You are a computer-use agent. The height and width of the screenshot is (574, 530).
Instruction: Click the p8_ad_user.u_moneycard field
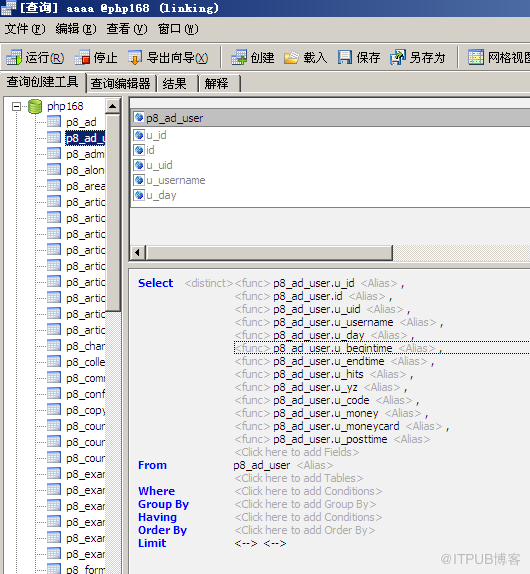(x=336, y=426)
